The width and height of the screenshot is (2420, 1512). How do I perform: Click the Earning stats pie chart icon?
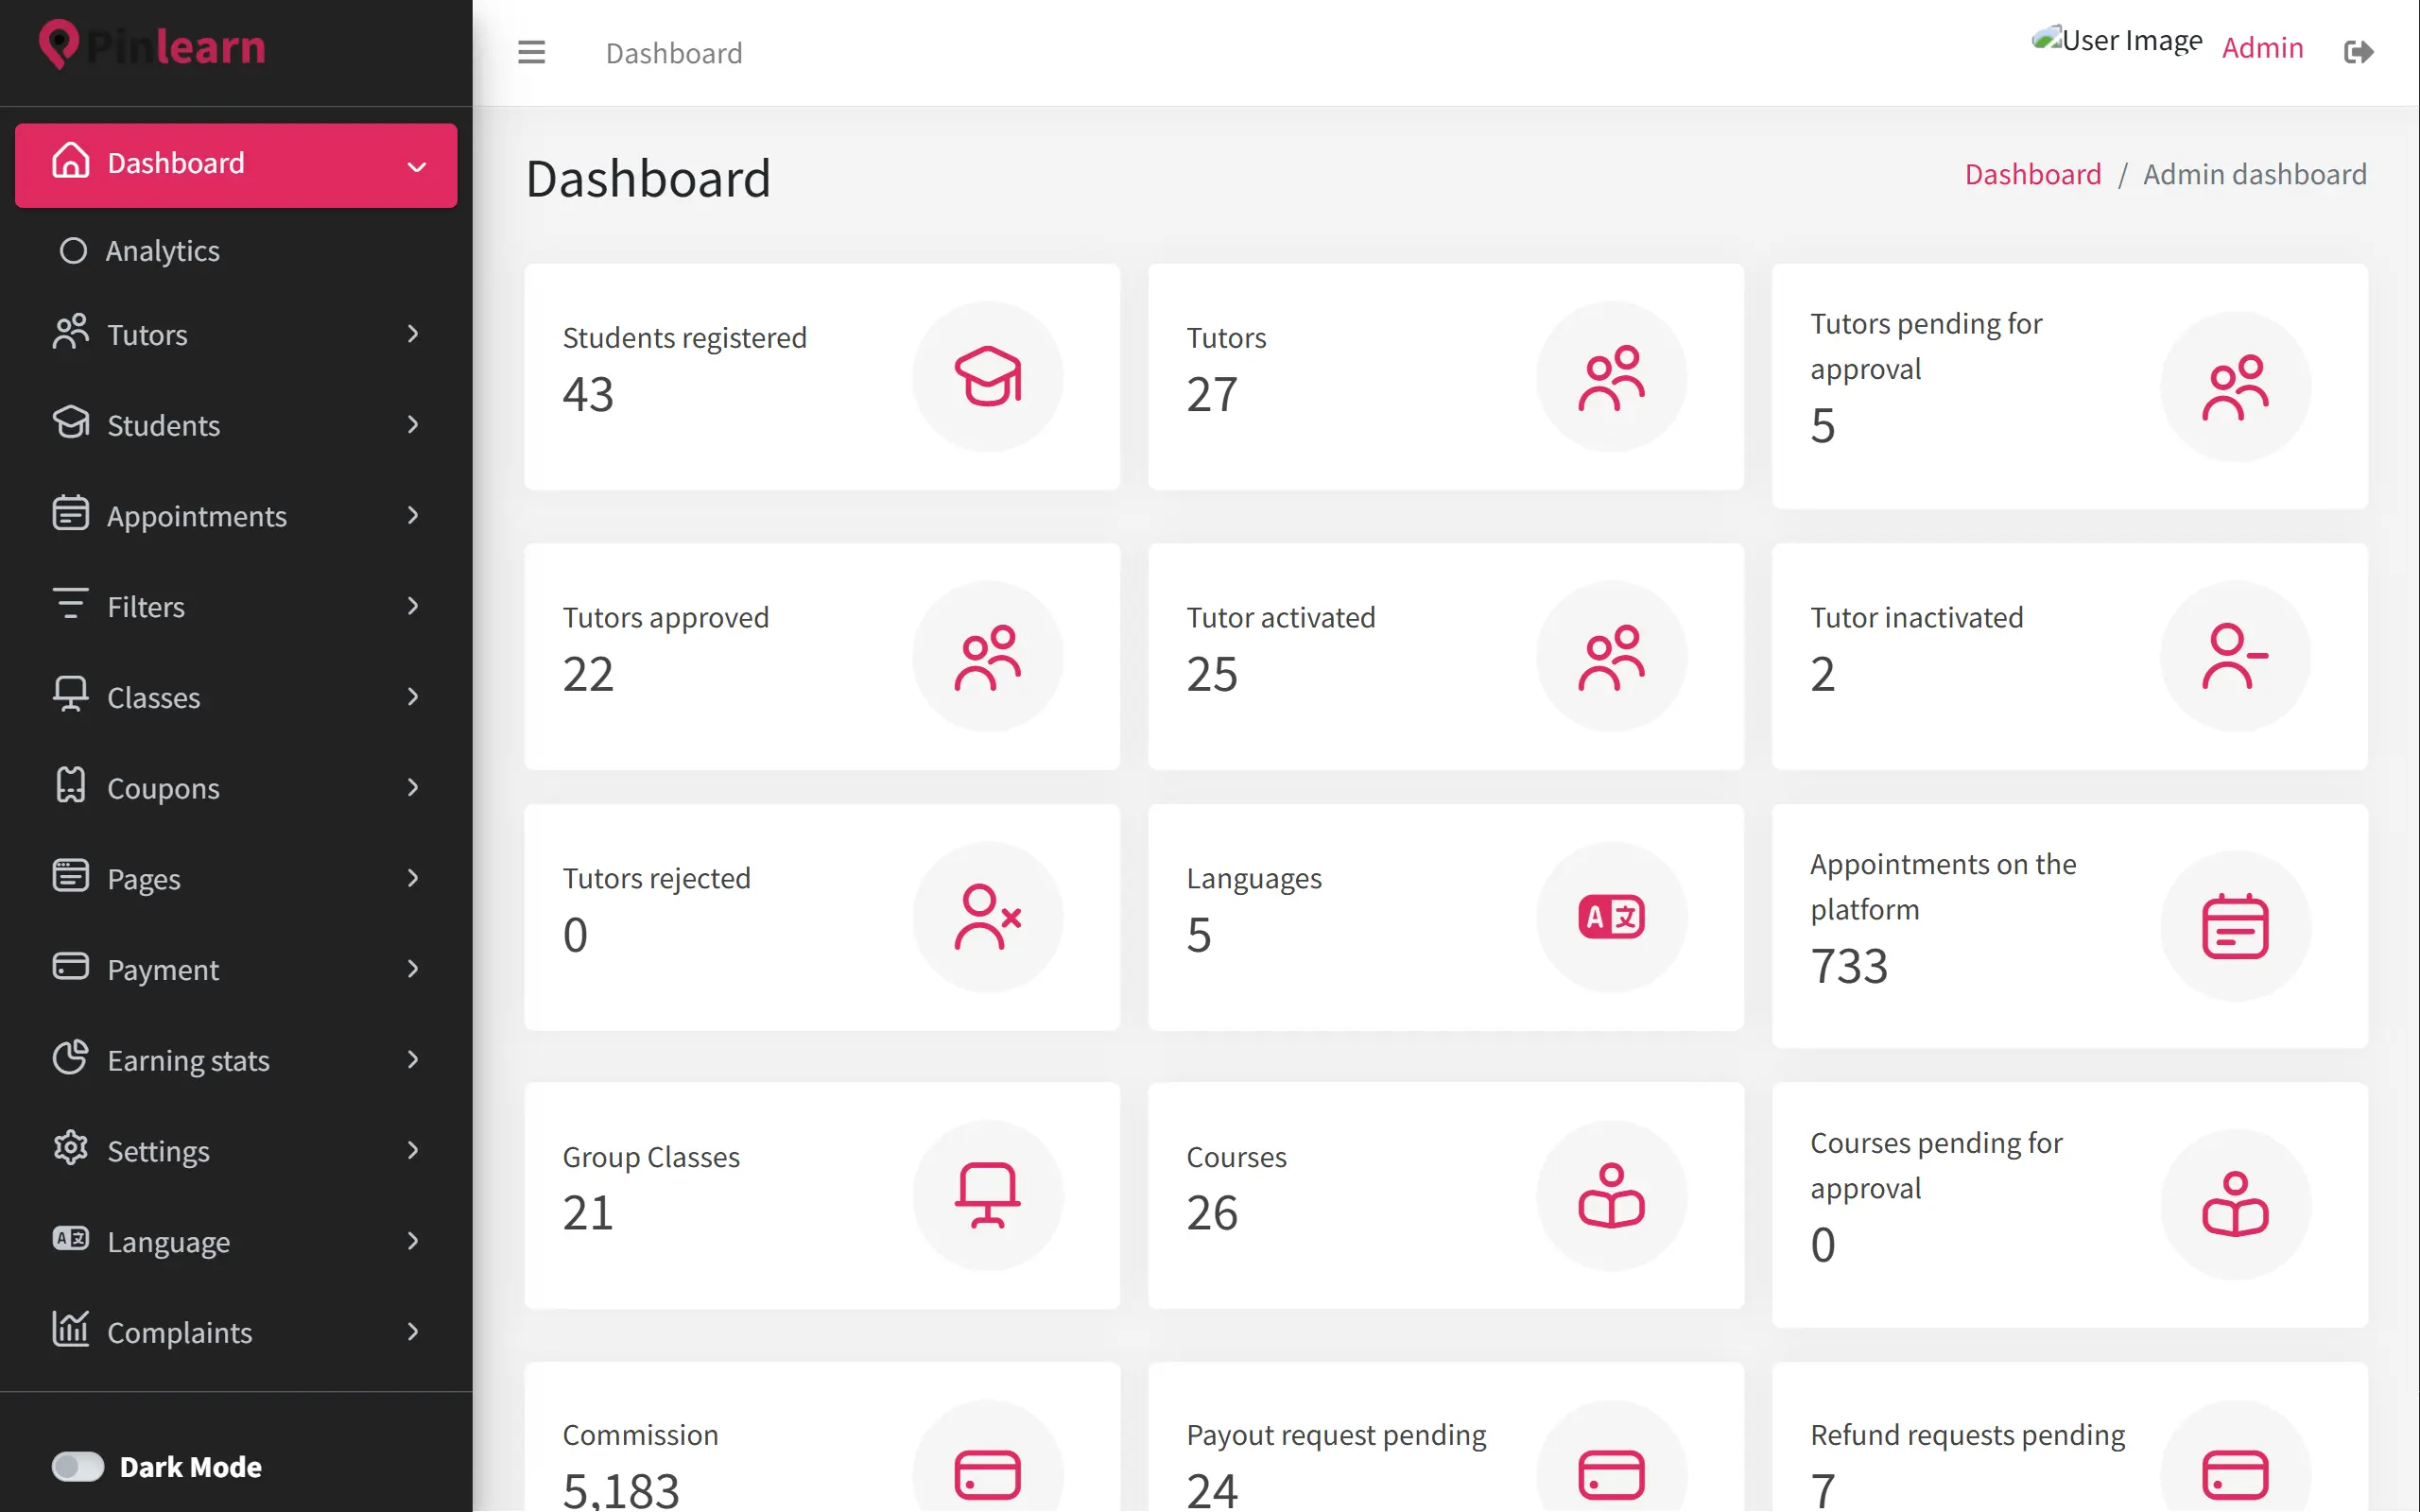(70, 1060)
